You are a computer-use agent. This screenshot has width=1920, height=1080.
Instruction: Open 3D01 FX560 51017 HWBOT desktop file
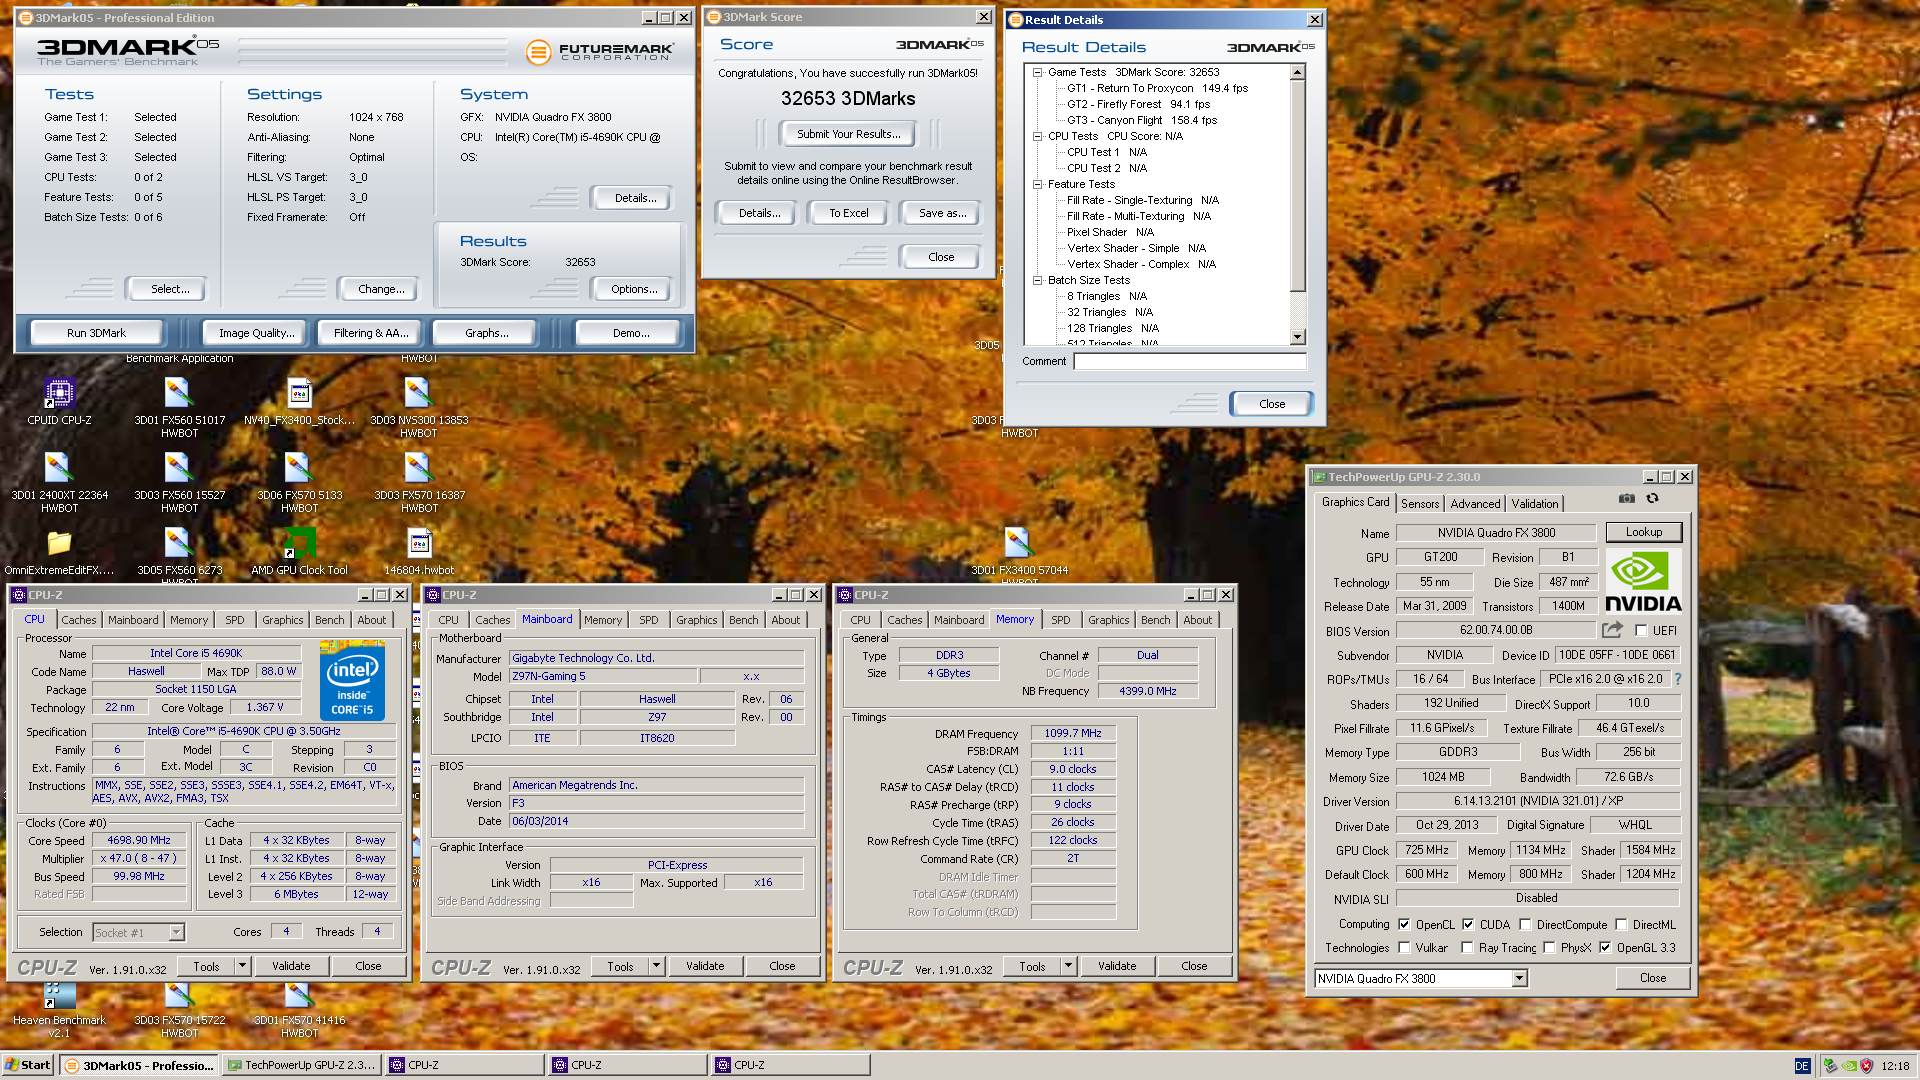(x=179, y=408)
